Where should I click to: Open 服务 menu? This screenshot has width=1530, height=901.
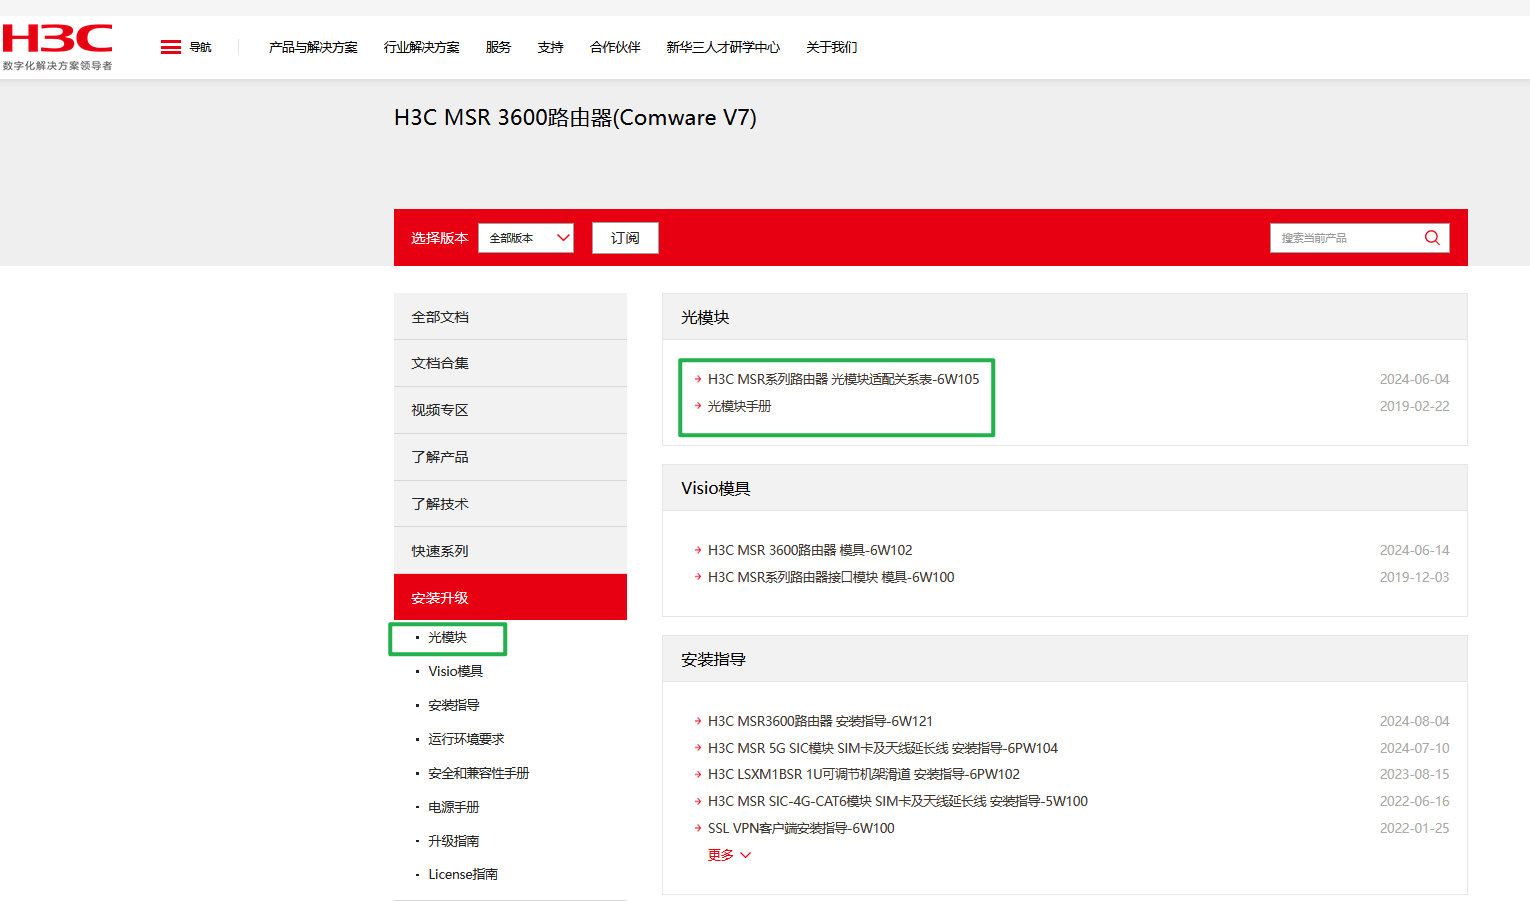tap(498, 47)
